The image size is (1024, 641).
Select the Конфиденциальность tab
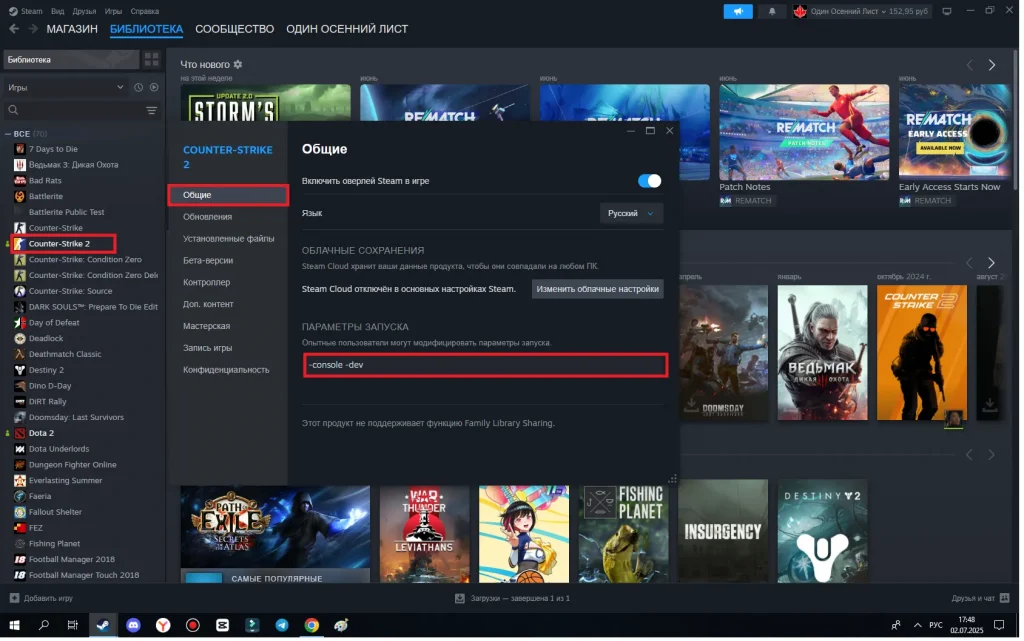(228, 369)
